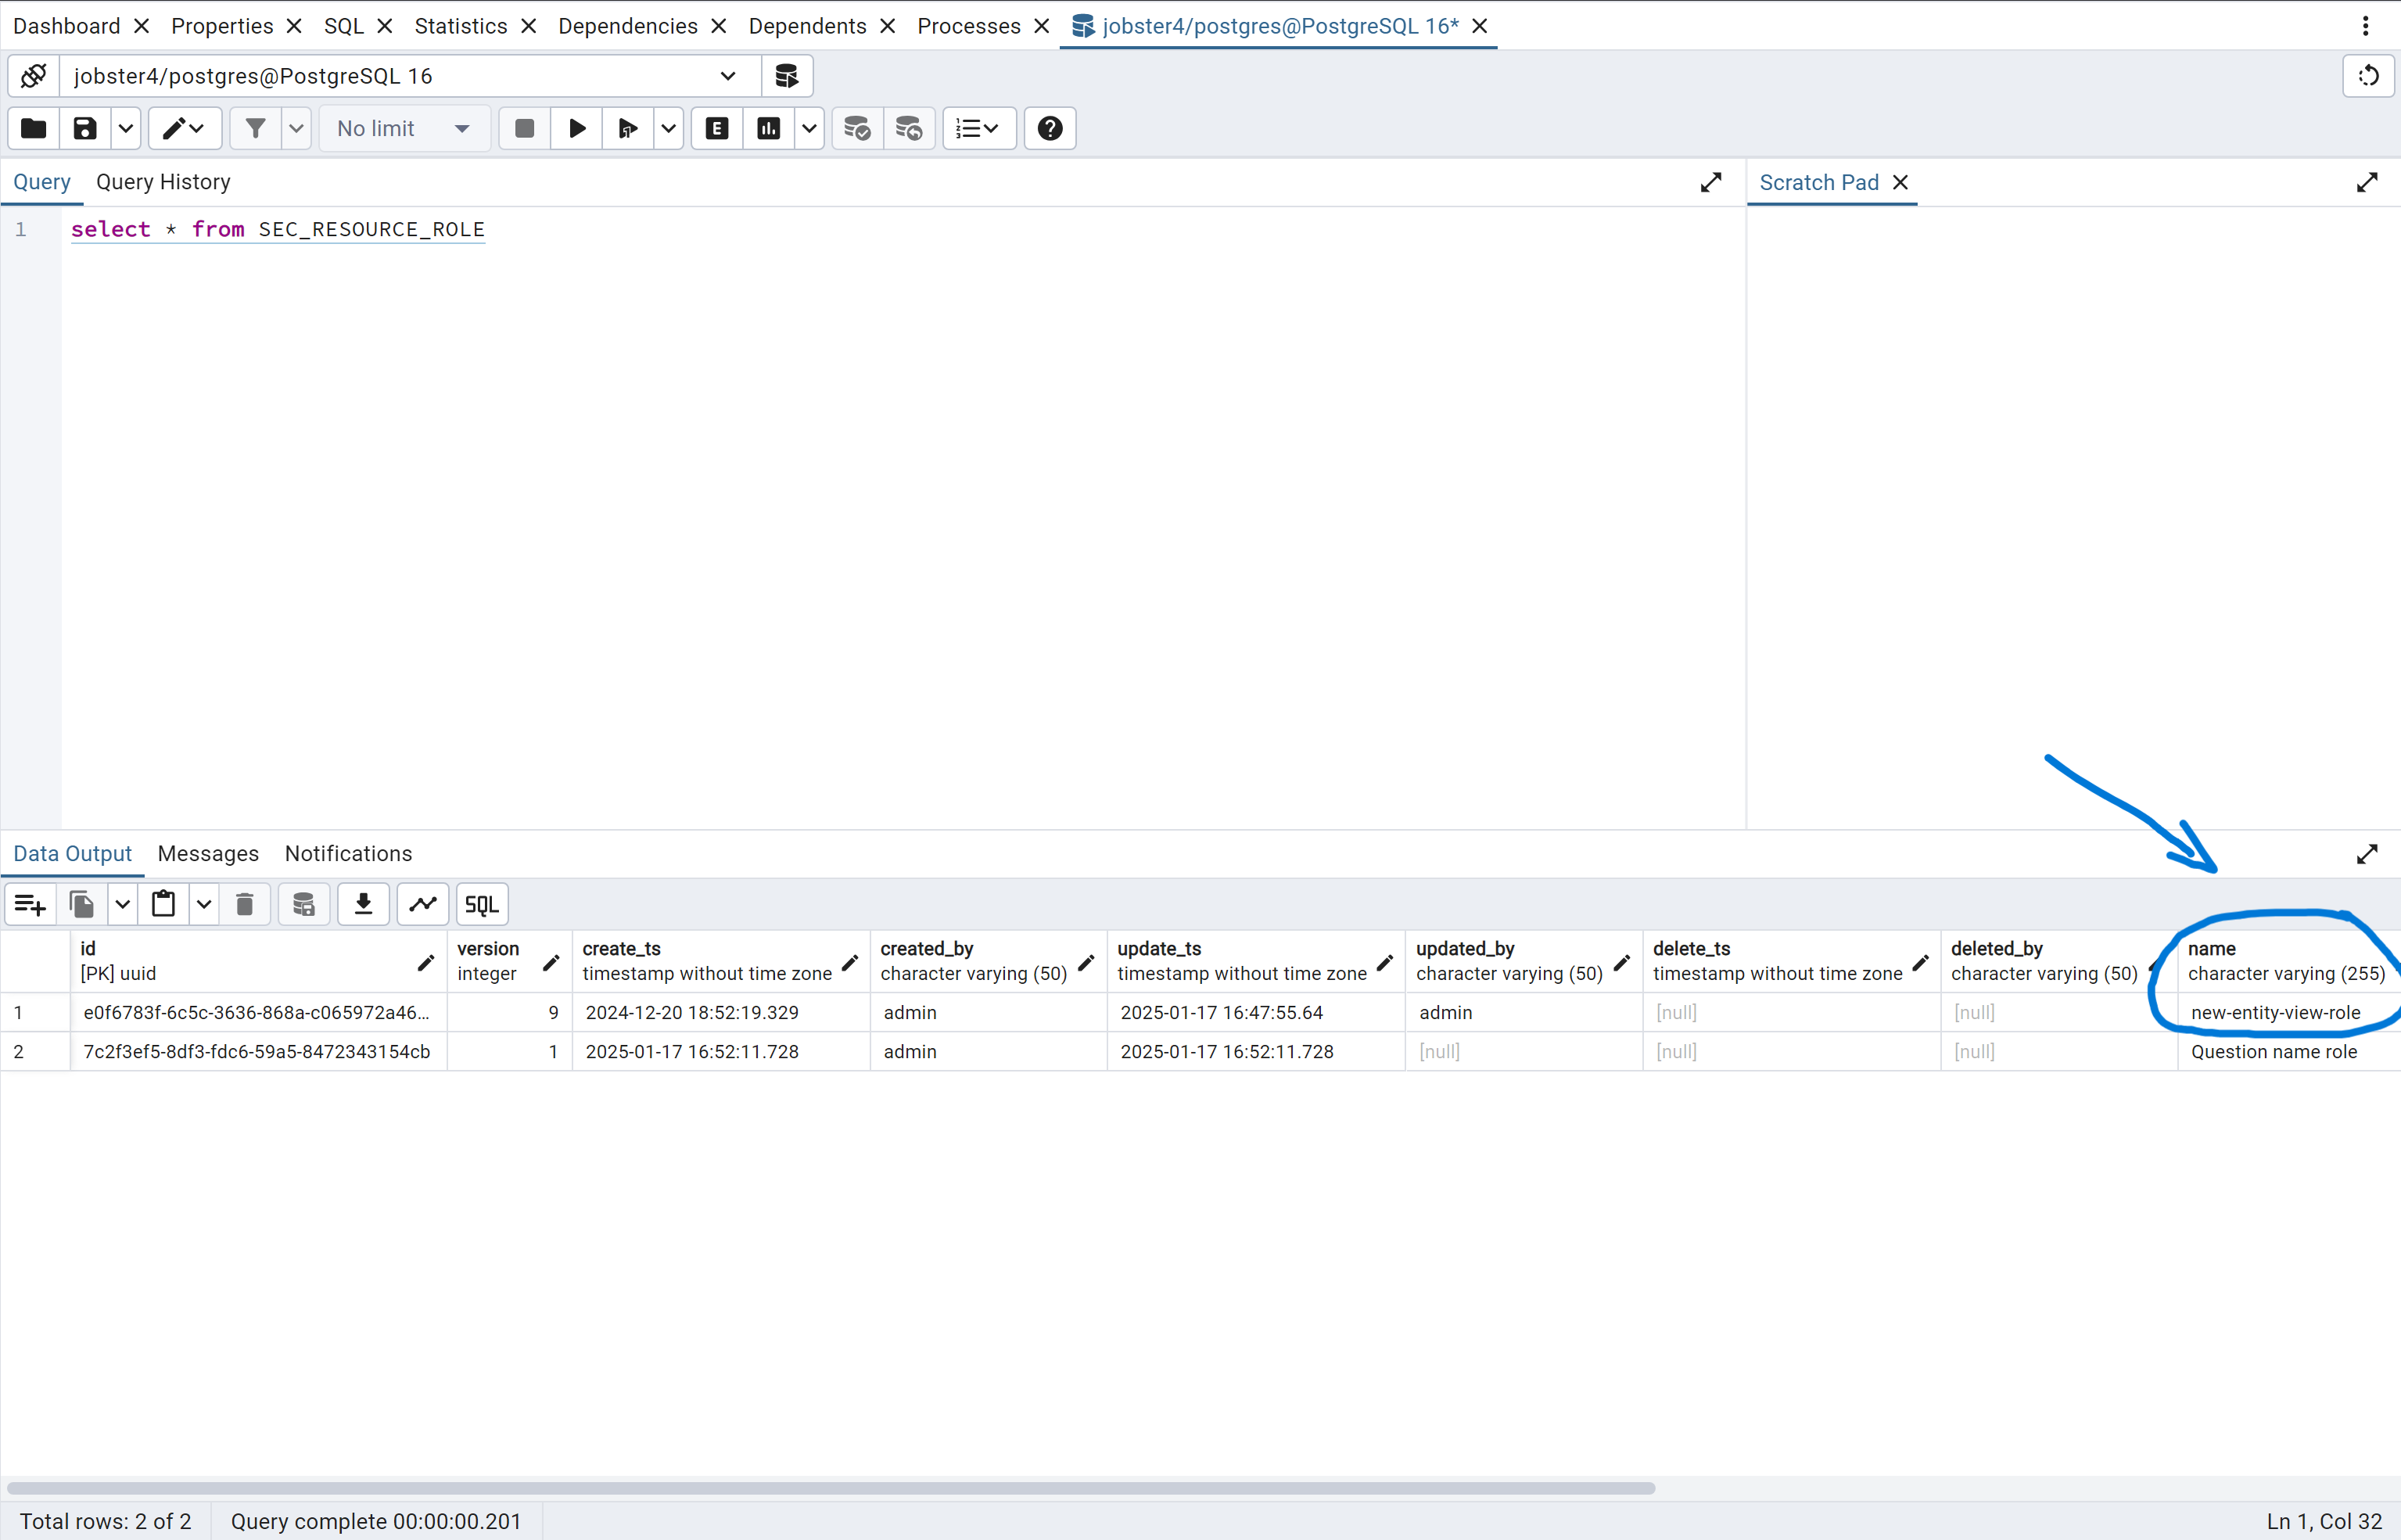Click the Explain Analyze chart icon

point(769,128)
